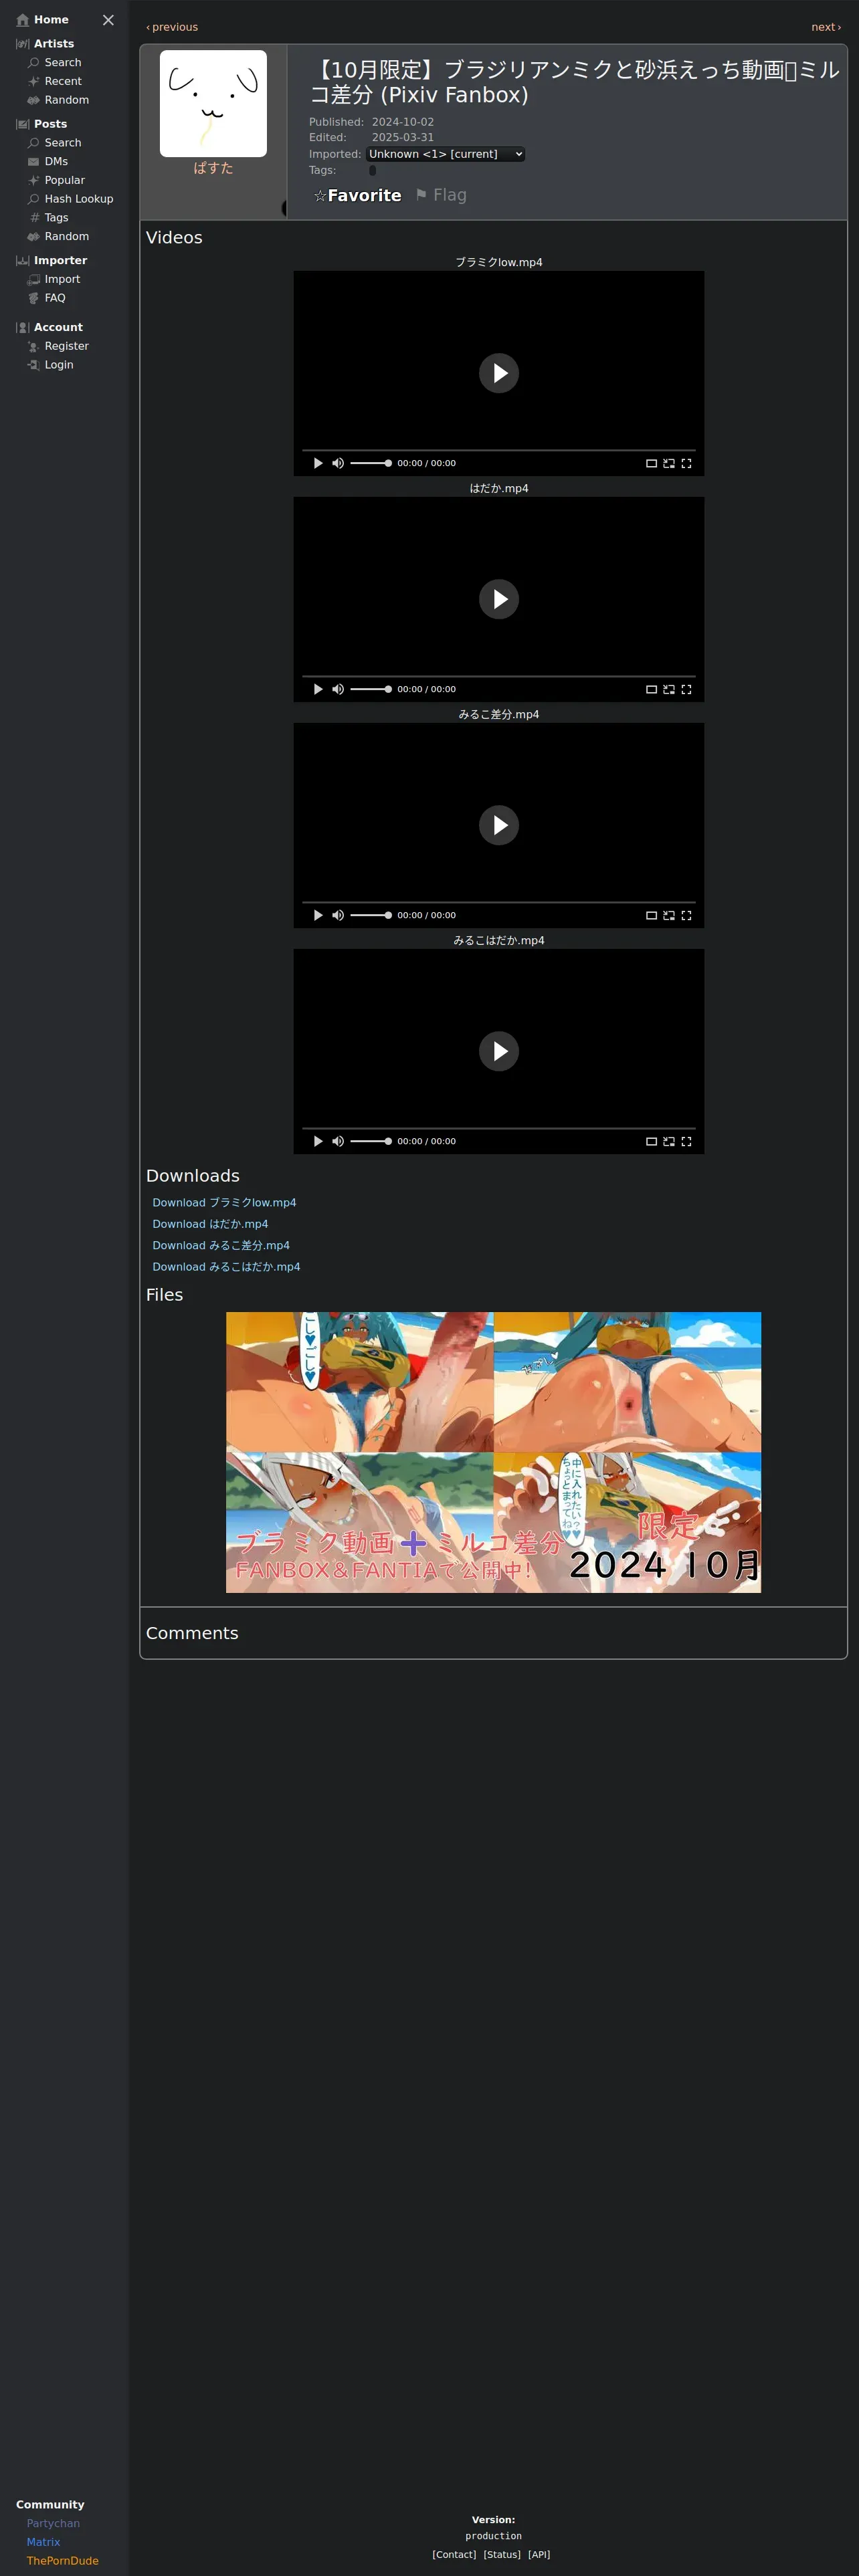Viewport: 859px width, 2576px height.
Task: Open Matrix community link
Action: coord(43,2542)
